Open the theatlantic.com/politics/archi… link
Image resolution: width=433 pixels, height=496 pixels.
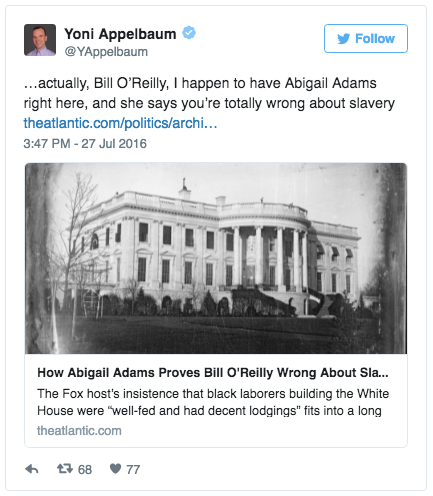tap(120, 123)
